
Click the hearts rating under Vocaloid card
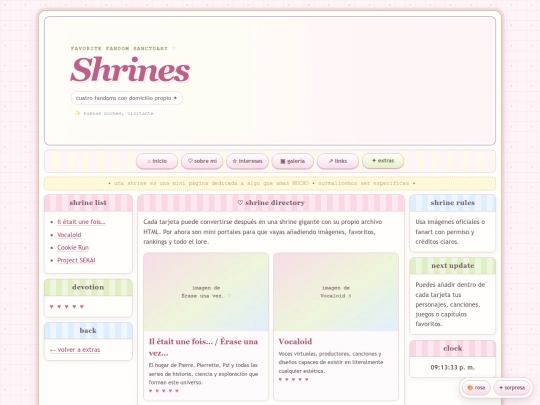293,380
